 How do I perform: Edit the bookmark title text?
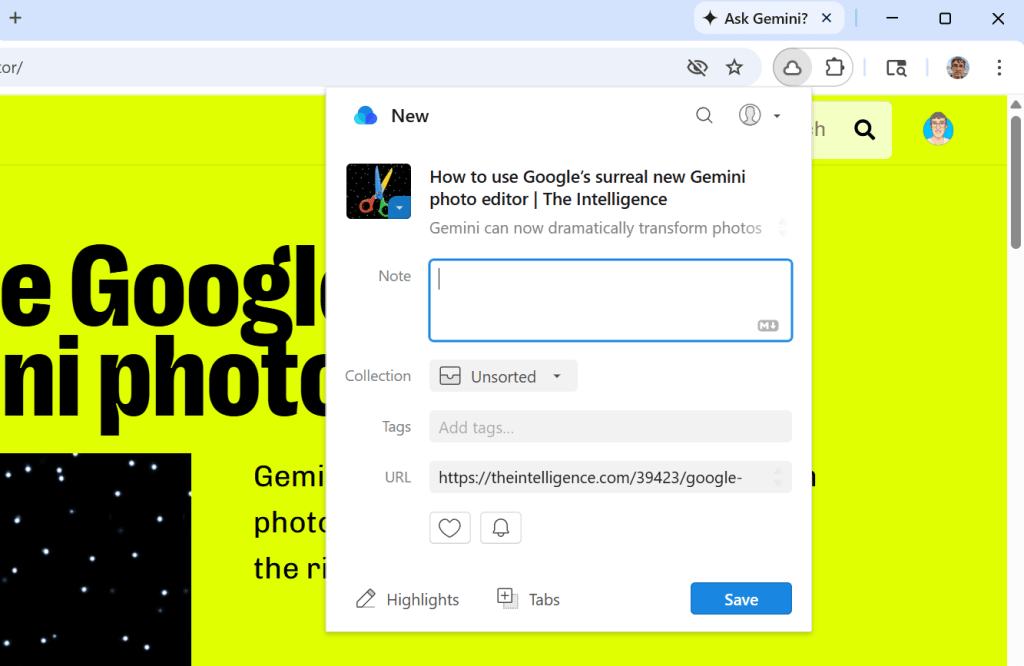(588, 188)
